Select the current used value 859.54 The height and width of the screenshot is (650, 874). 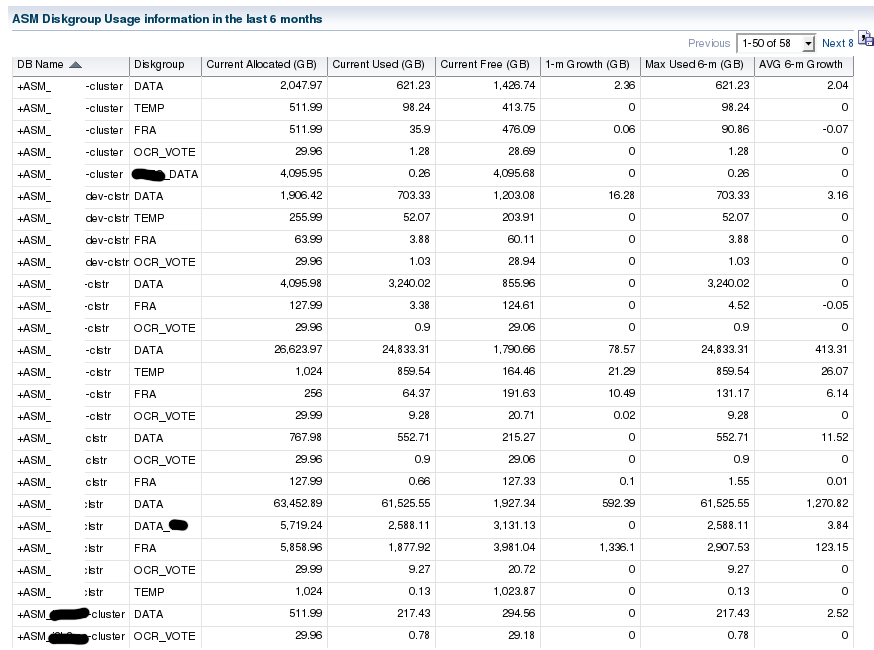414,371
